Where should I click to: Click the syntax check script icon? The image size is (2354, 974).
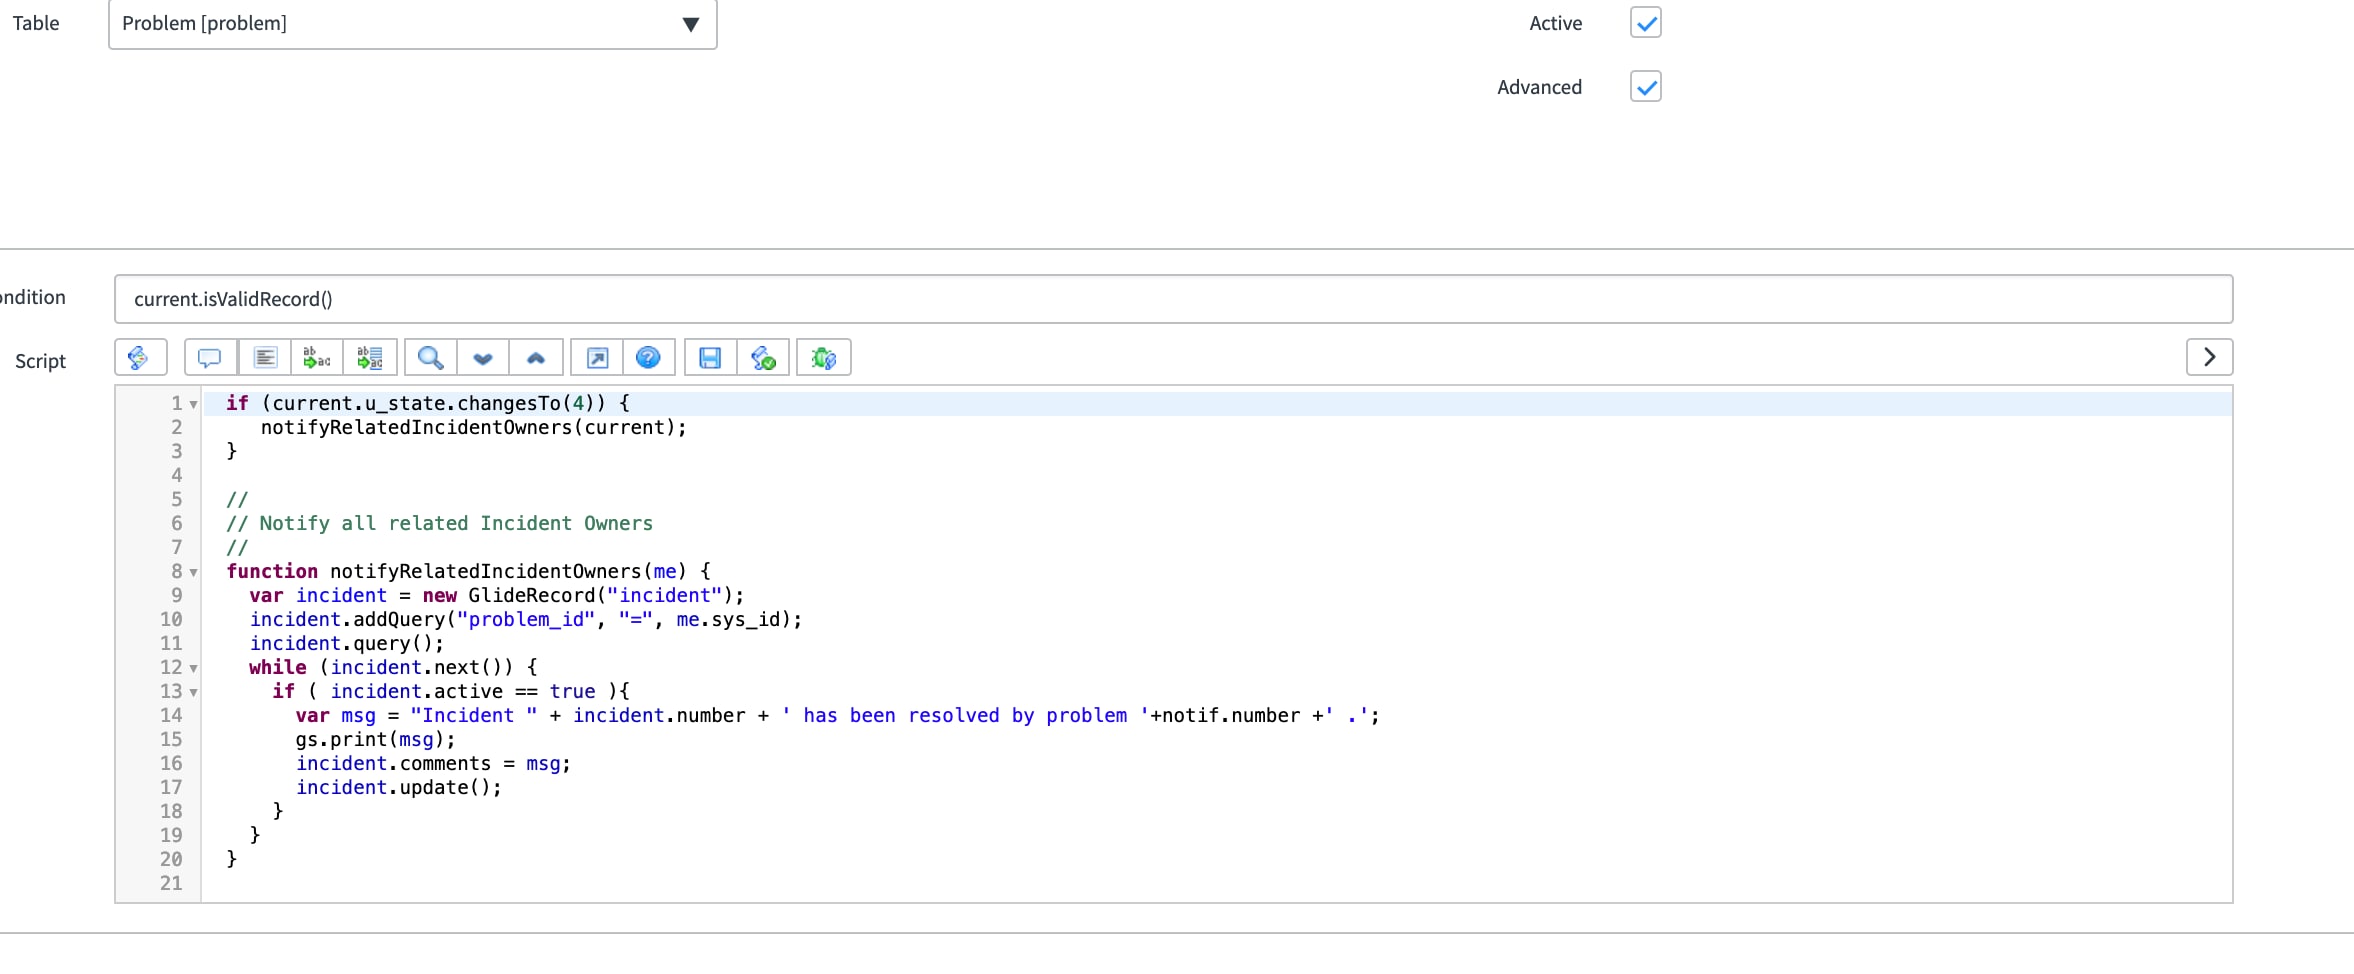tap(763, 358)
